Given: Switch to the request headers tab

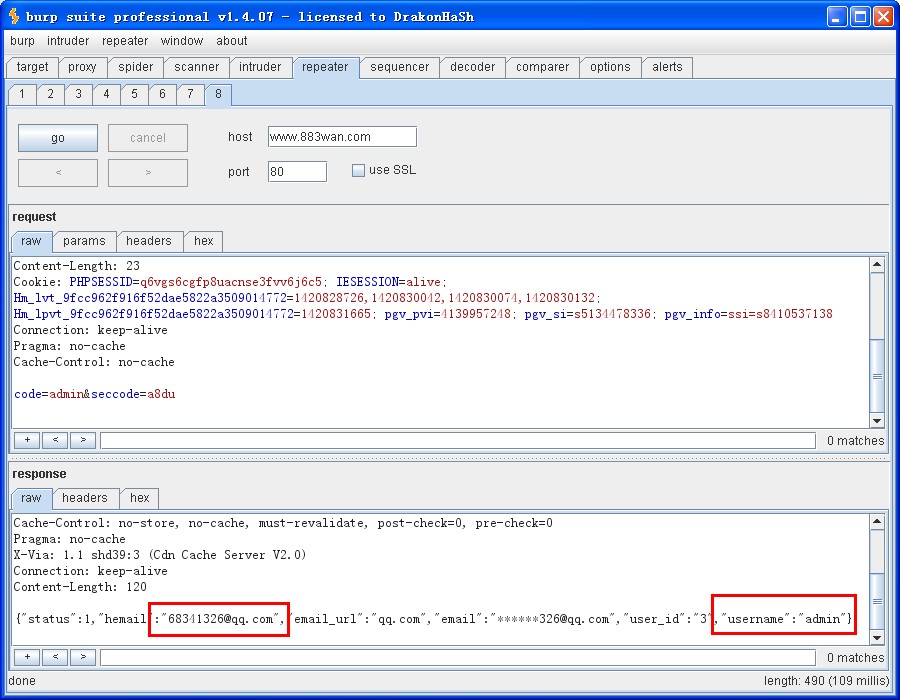Looking at the screenshot, I should click(149, 242).
